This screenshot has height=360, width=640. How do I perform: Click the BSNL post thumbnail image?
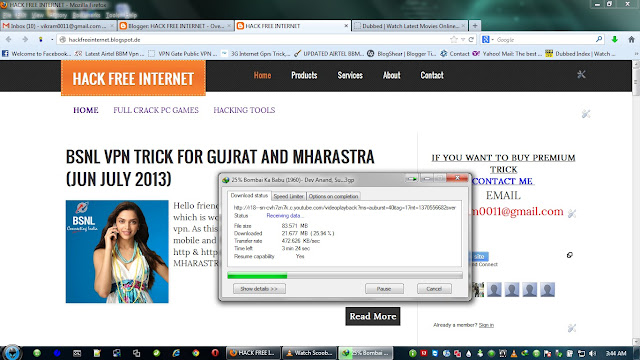click(117, 251)
